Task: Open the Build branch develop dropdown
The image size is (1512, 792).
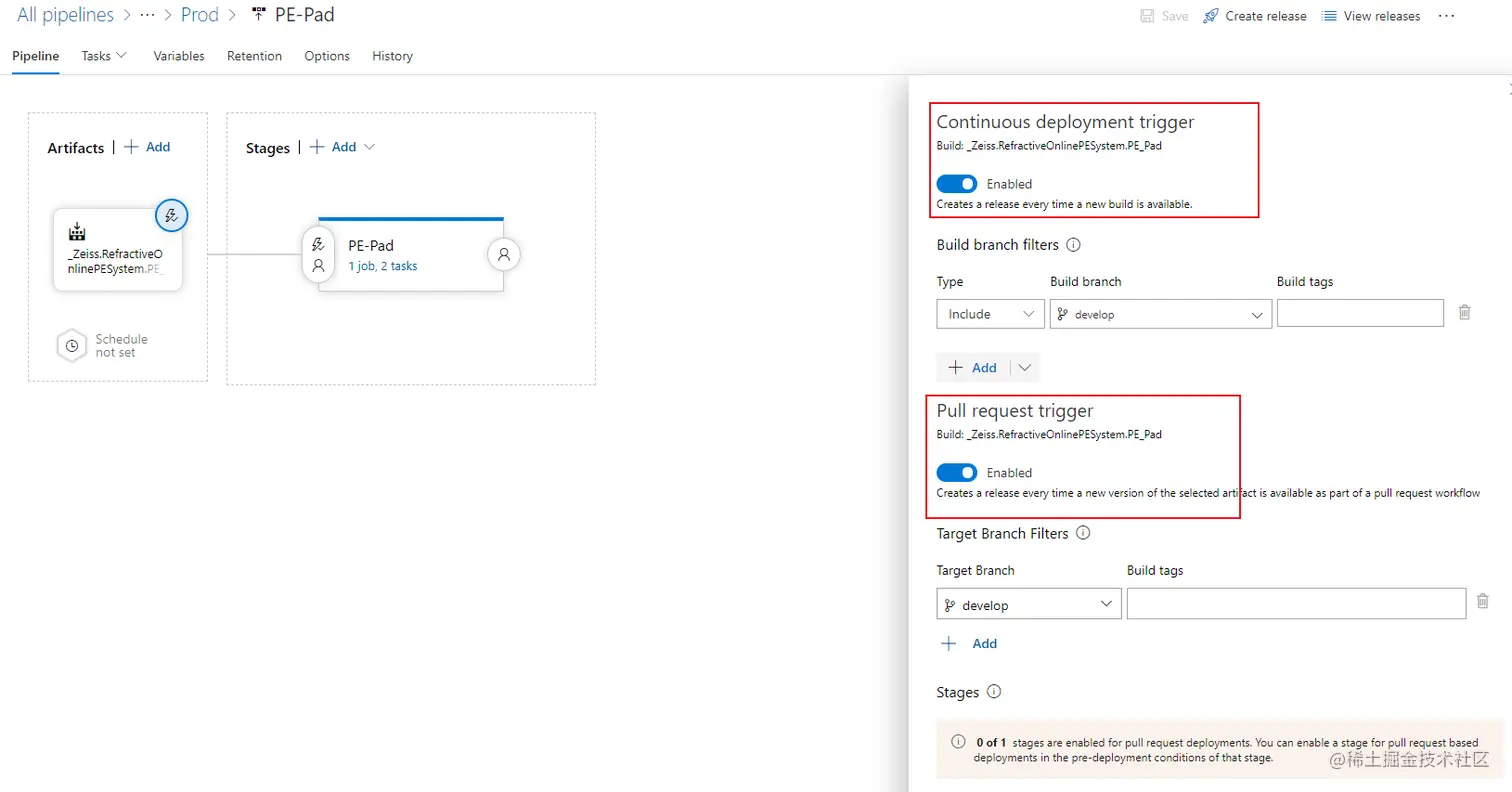Action: (1161, 314)
